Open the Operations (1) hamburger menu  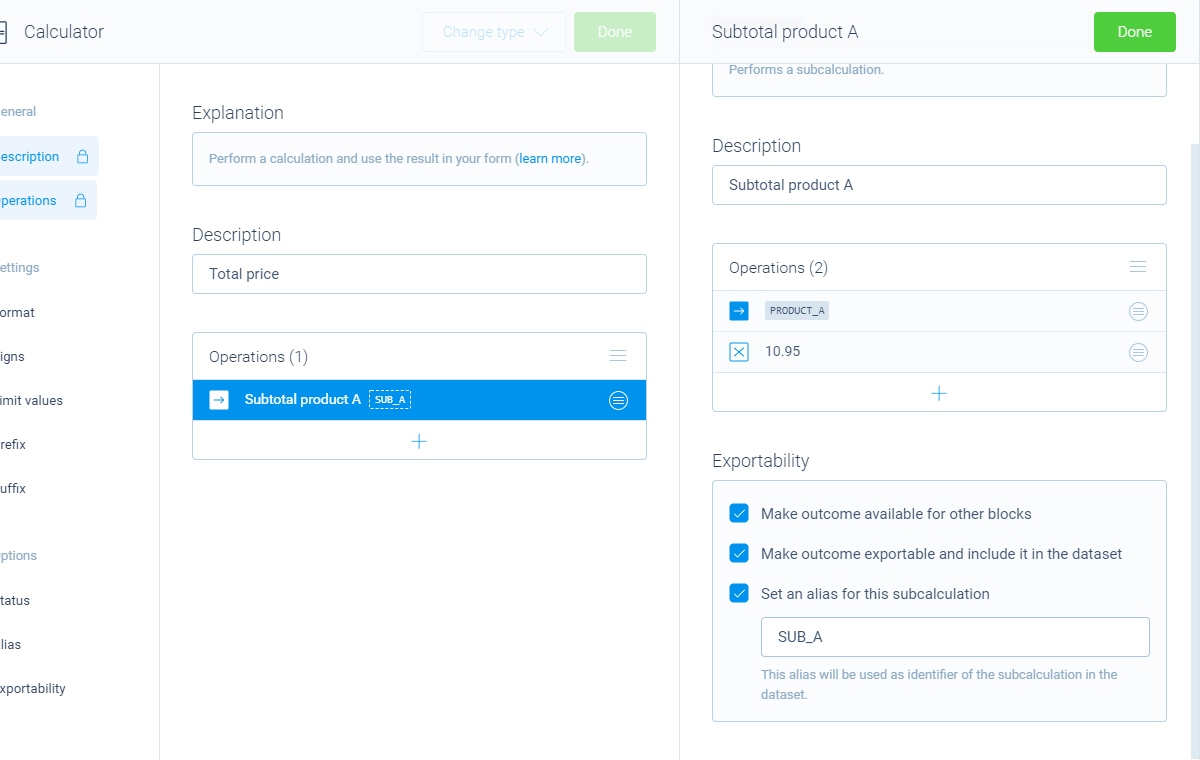click(x=618, y=356)
